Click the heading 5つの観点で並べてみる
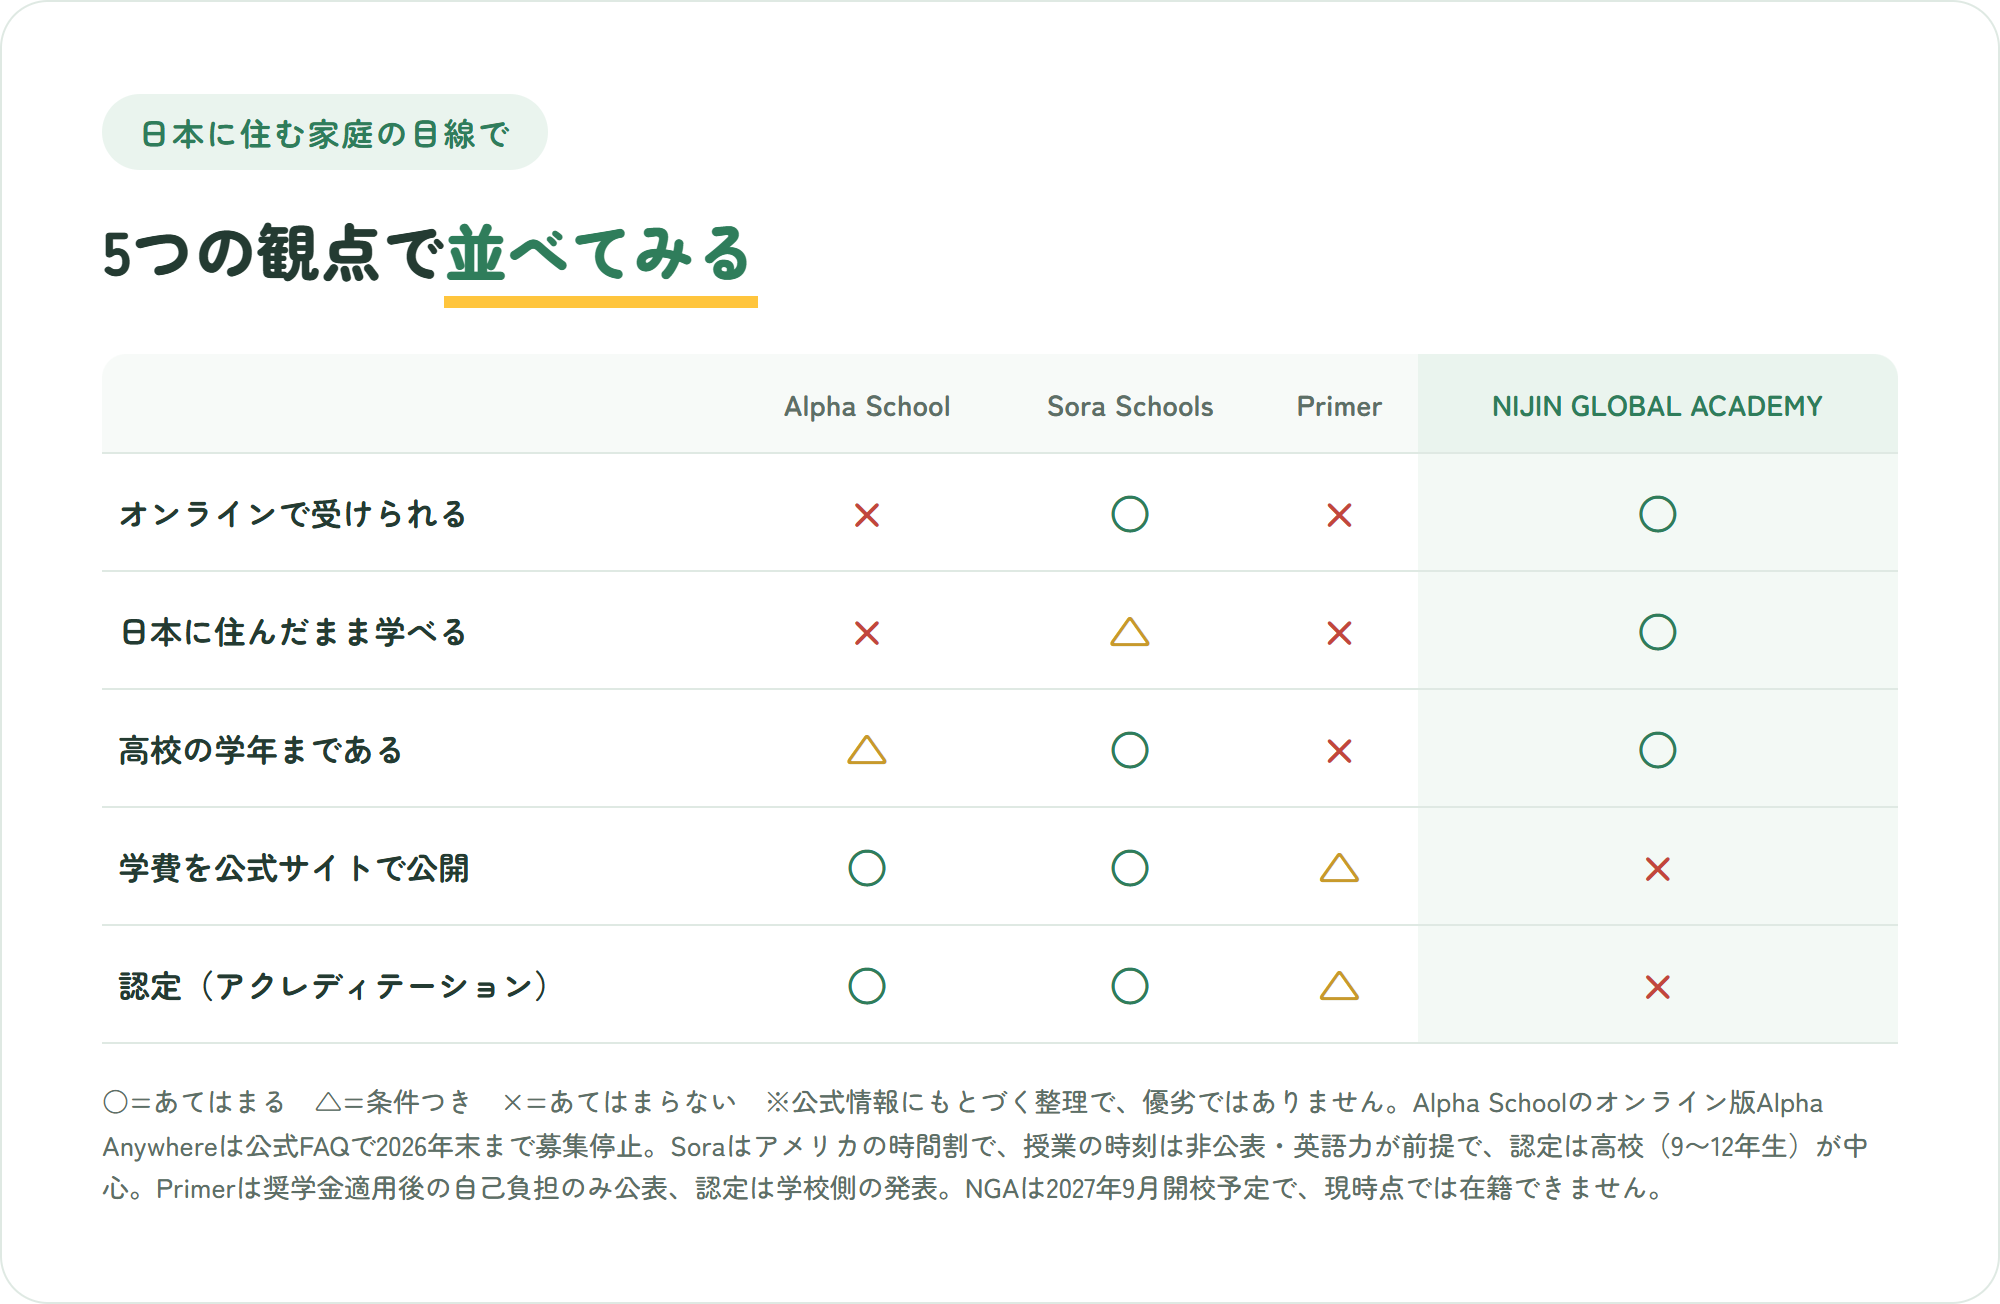 pos(428,253)
